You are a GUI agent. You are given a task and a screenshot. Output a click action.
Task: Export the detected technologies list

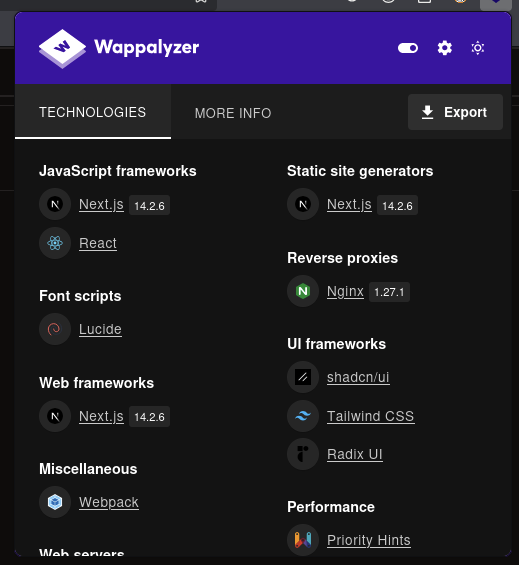pos(455,112)
